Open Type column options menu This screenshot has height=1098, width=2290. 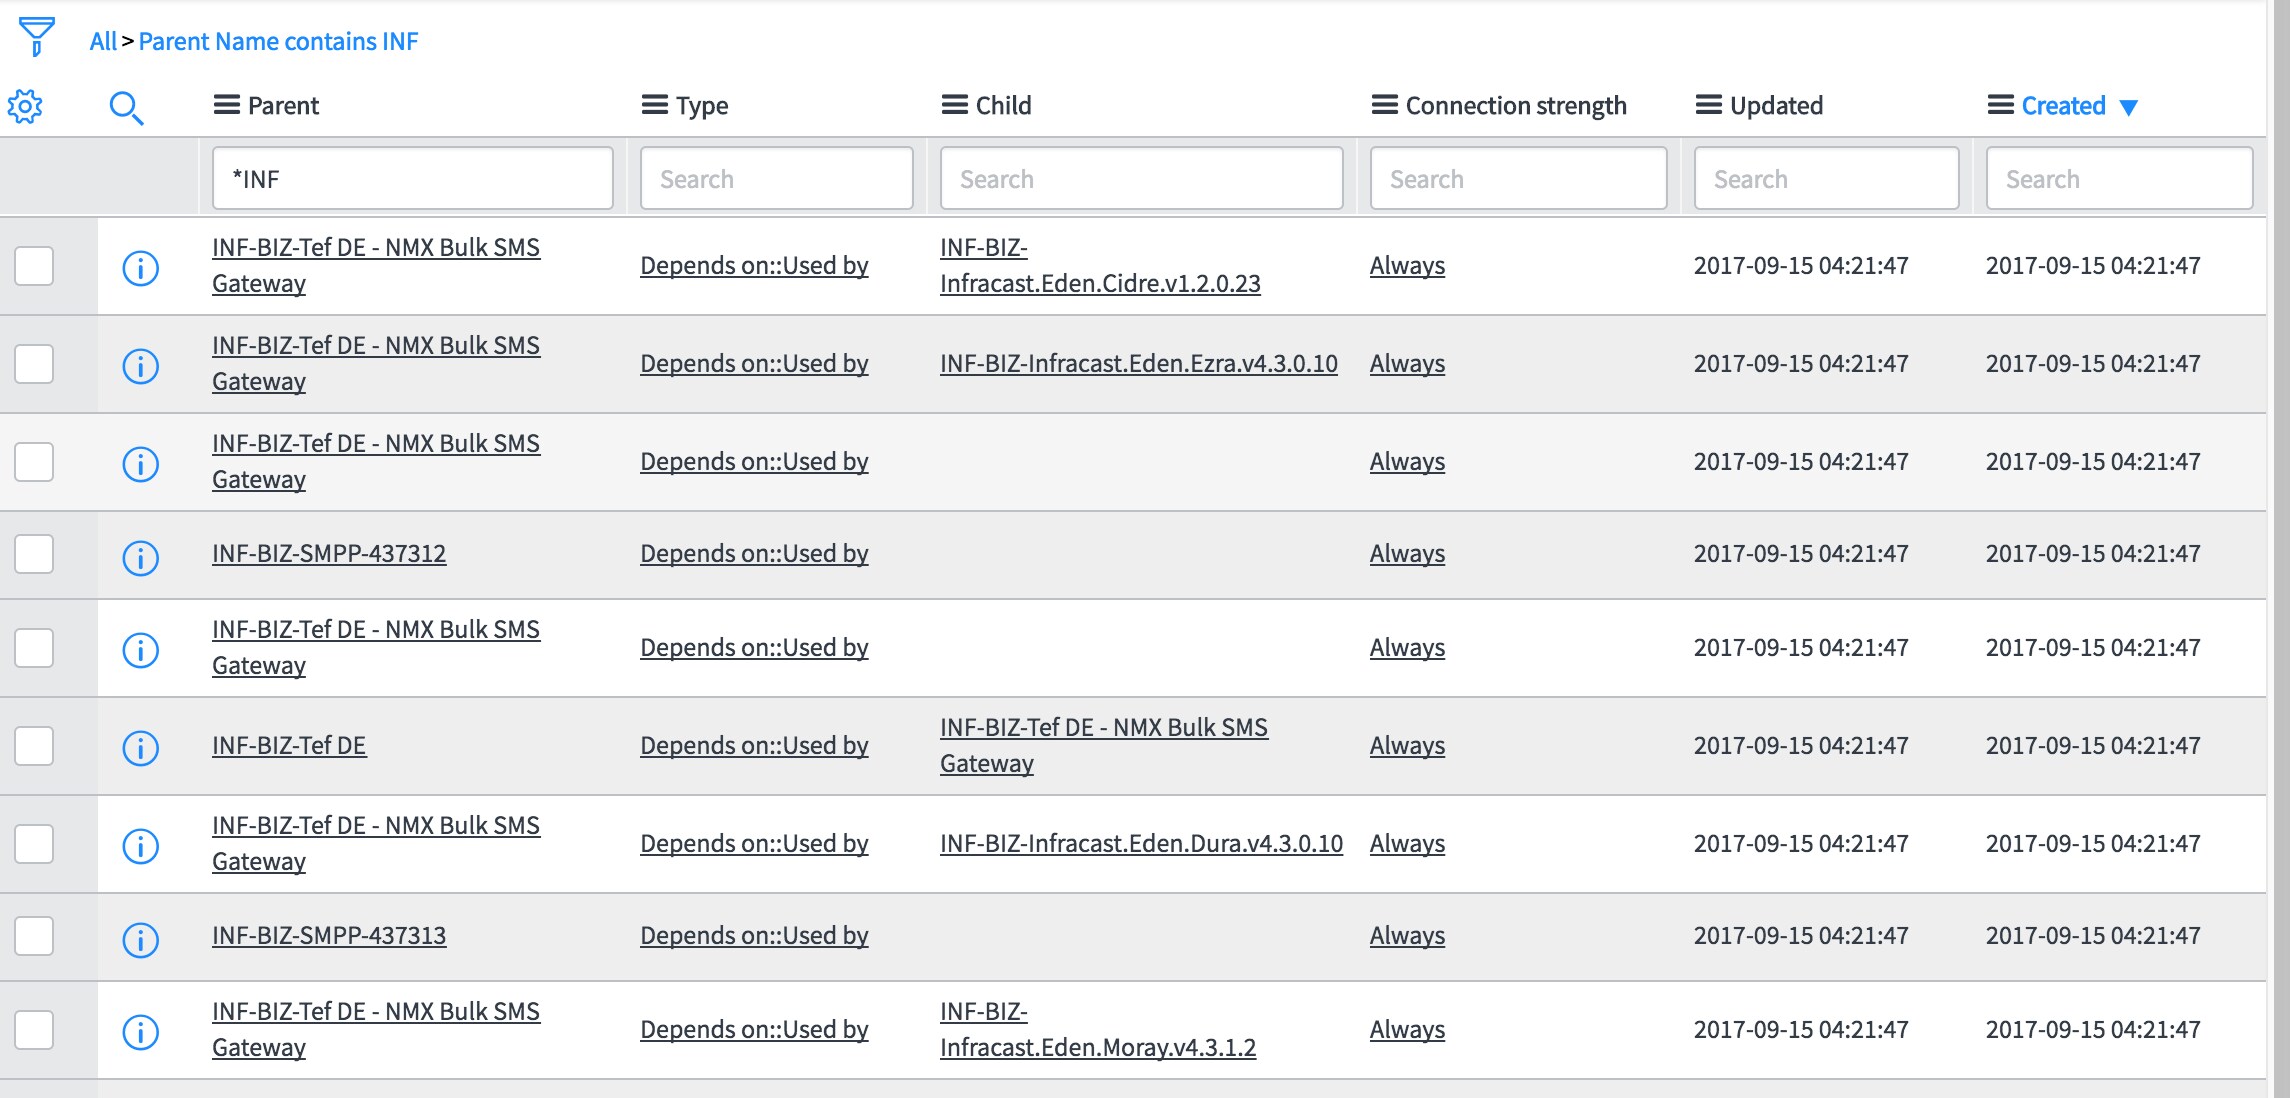click(x=655, y=105)
